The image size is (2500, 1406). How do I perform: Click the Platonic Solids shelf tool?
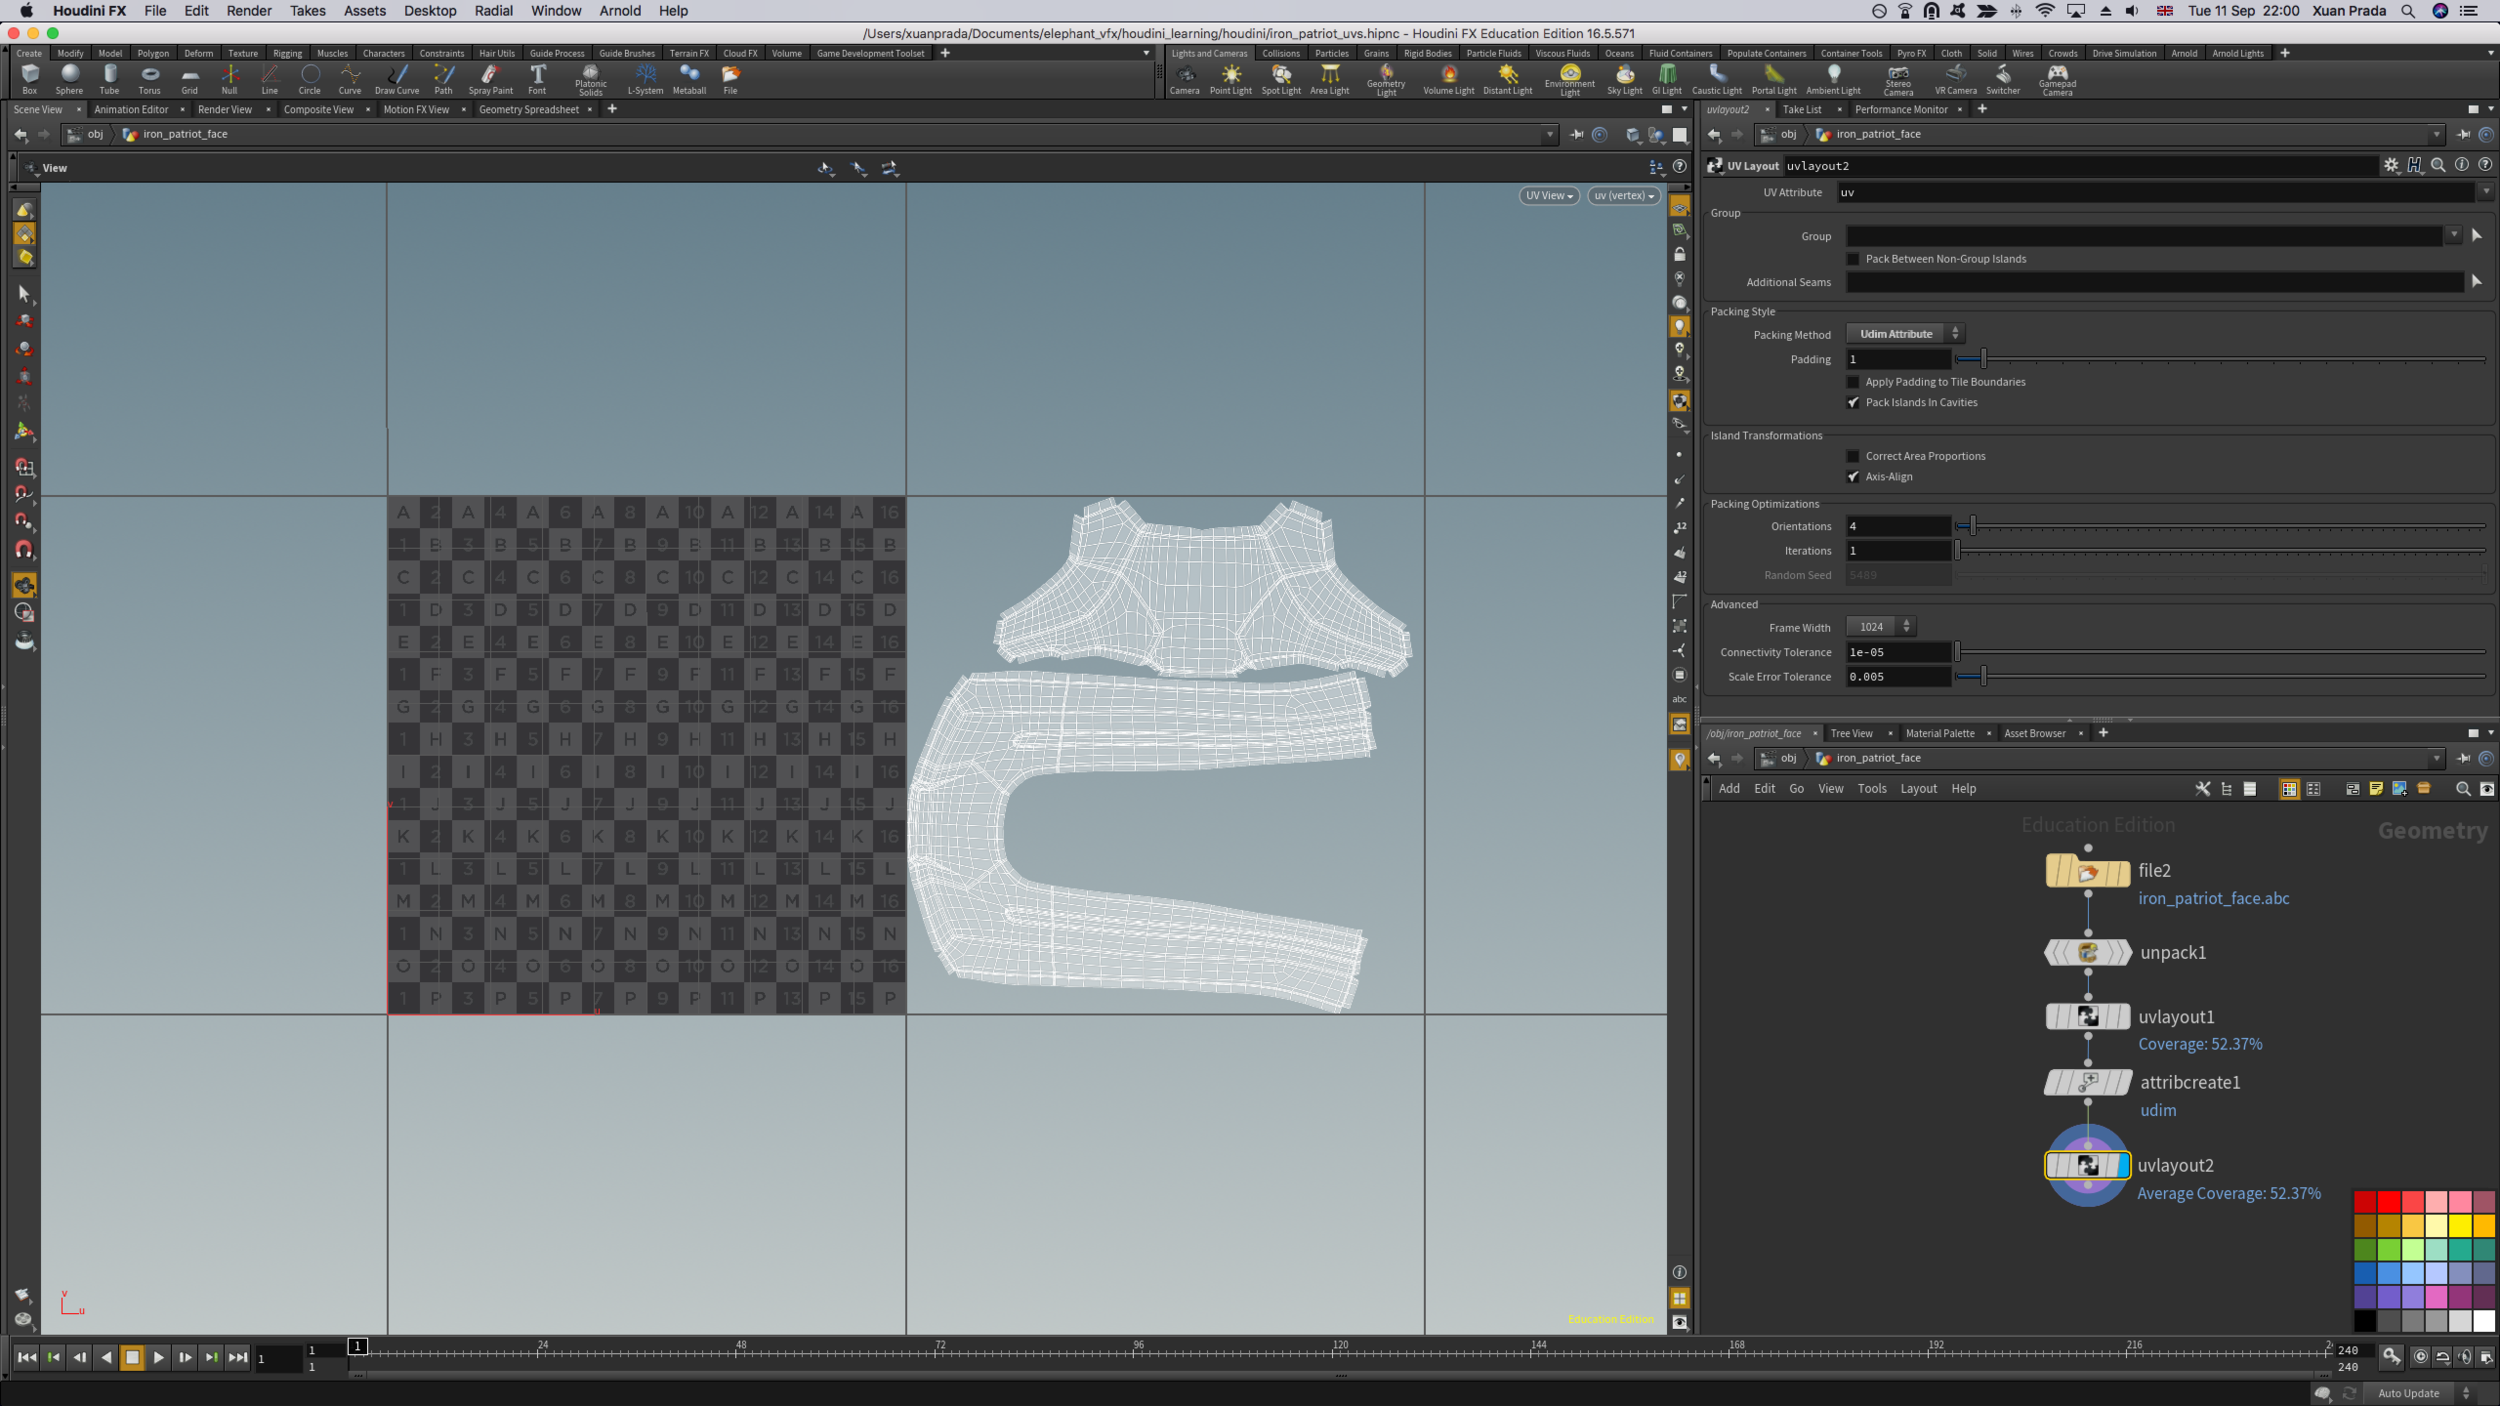[590, 77]
